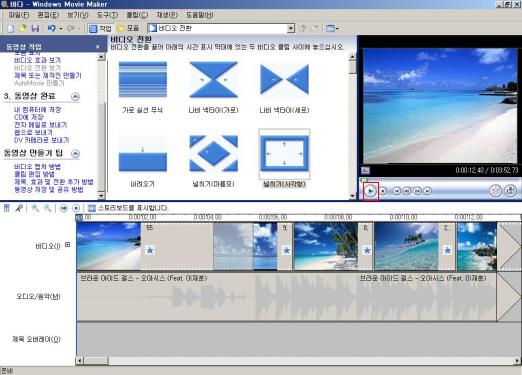Screen dimensions: 522x375
Task: Click the preview seek bar
Action: [x=440, y=180]
